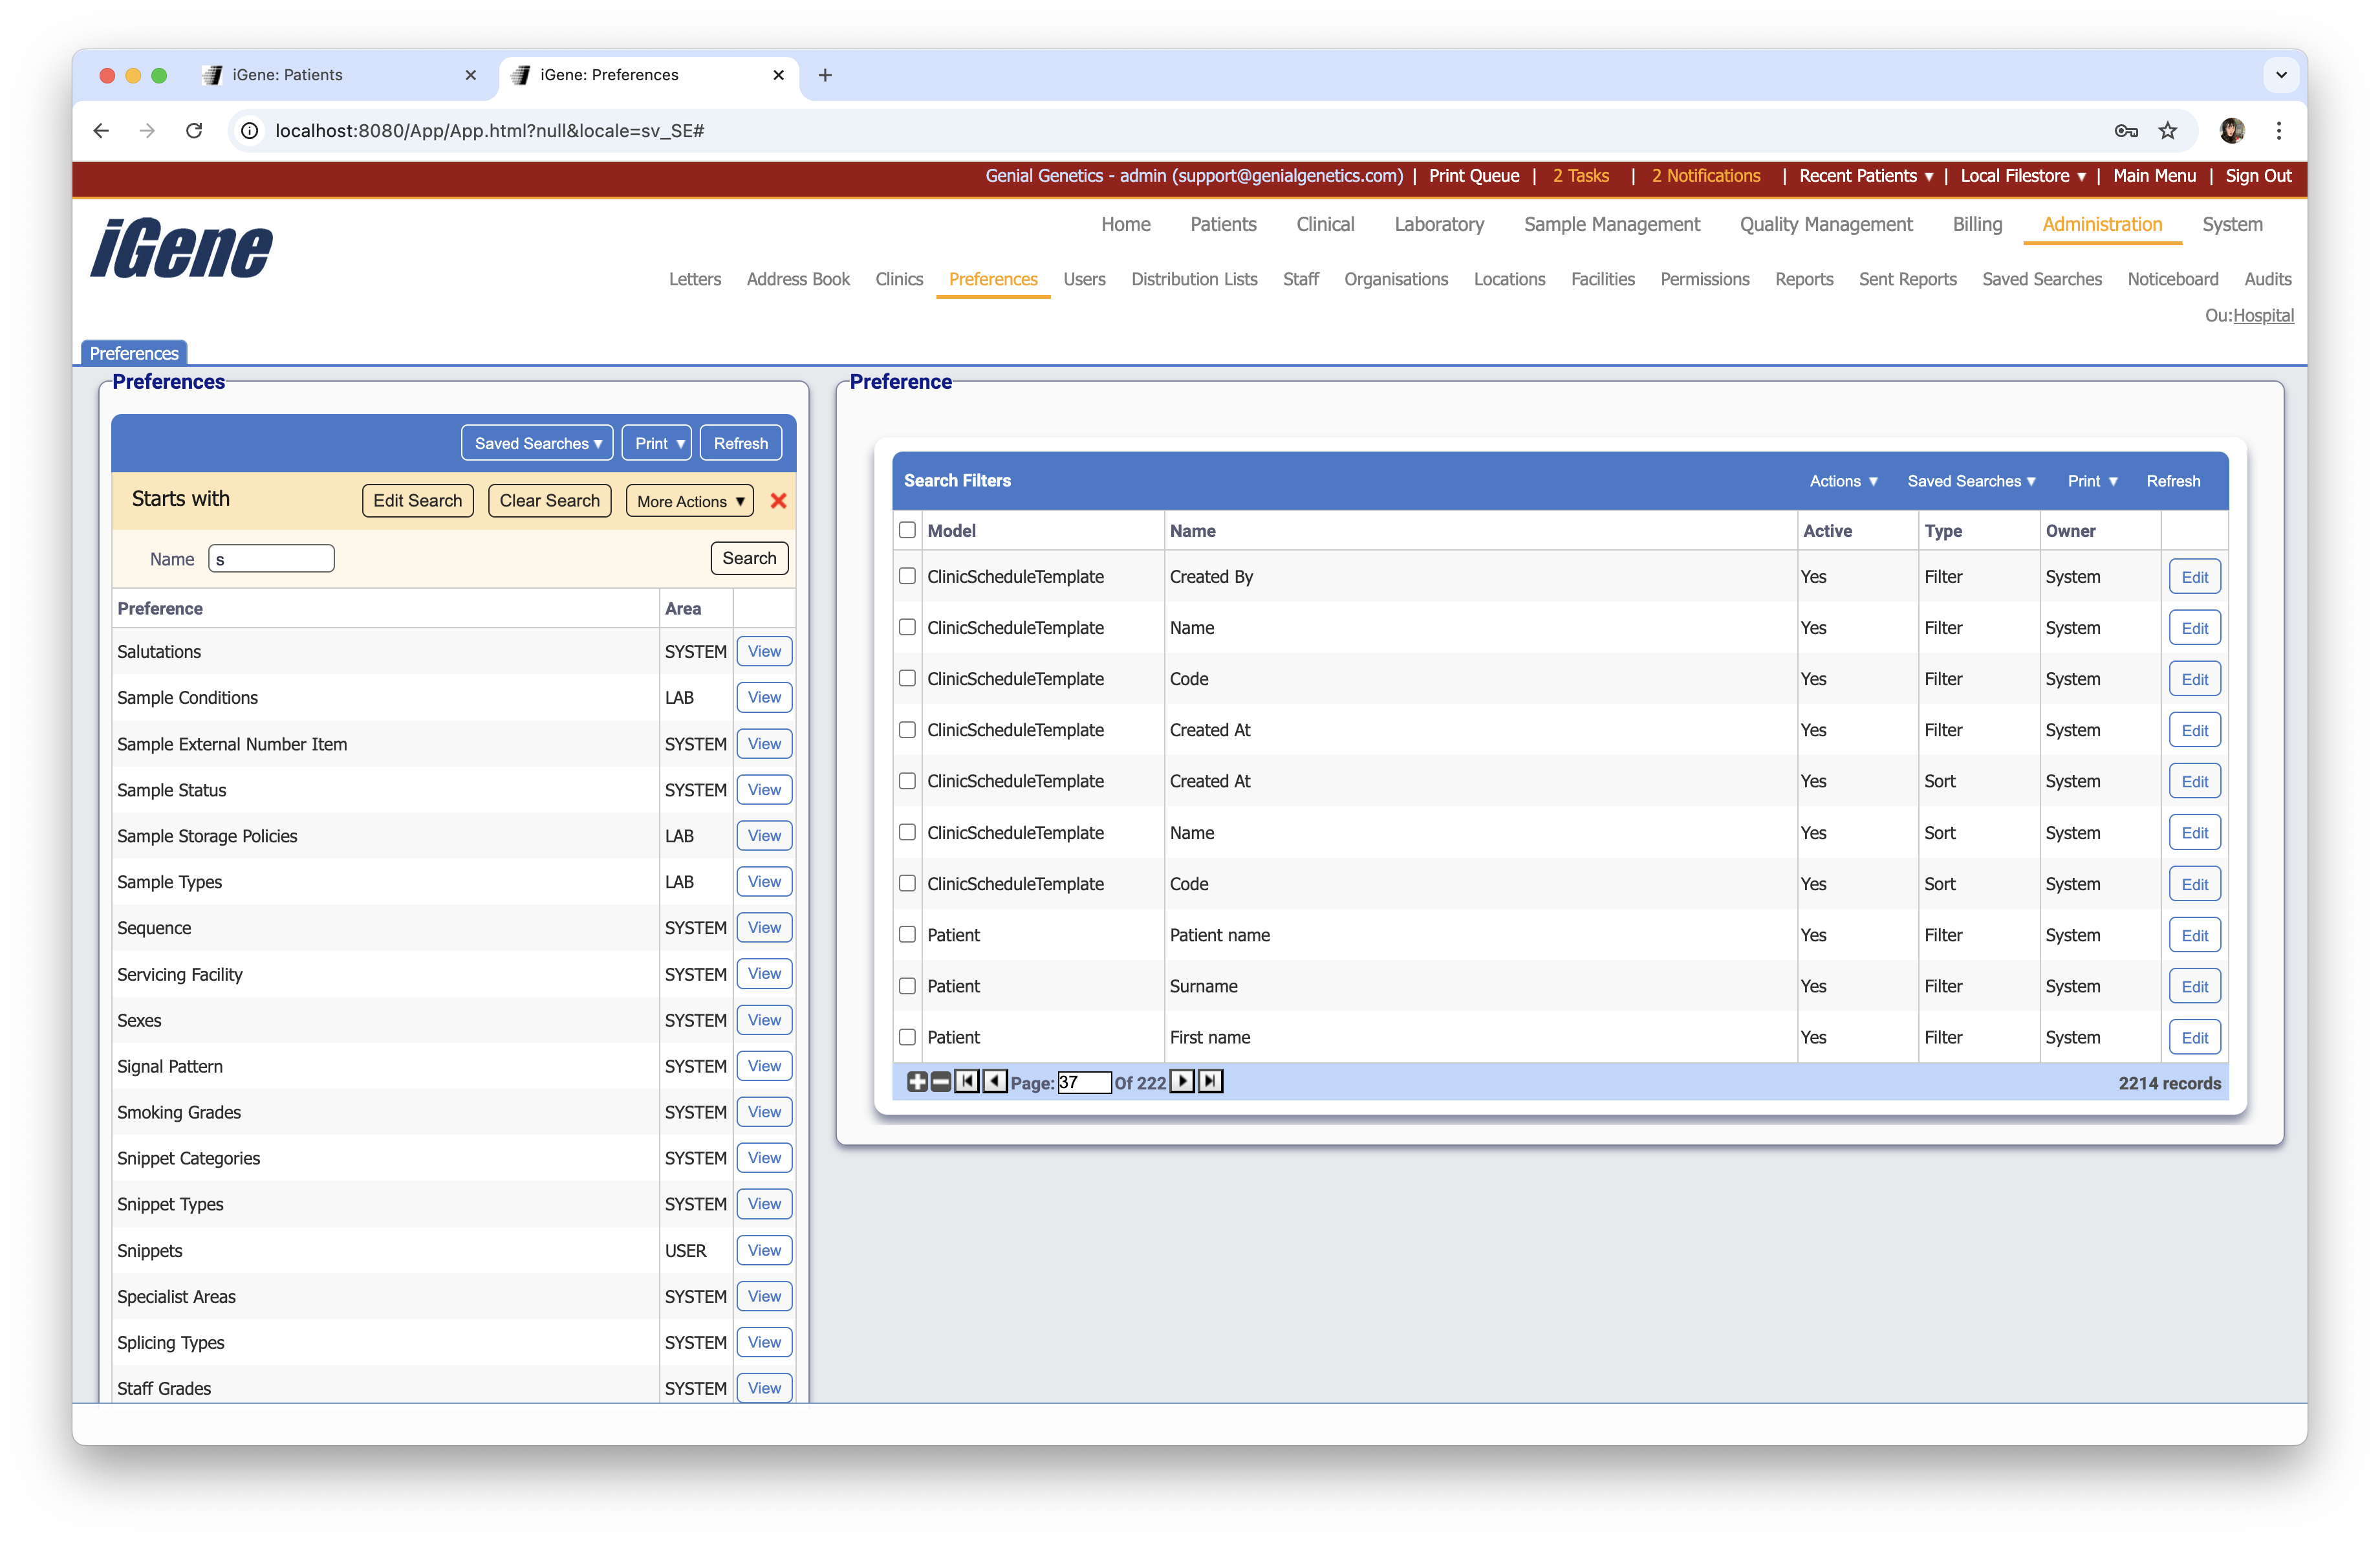Jump to first page using pagination icon
Screen dimensions: 2380x1541
(967, 1082)
